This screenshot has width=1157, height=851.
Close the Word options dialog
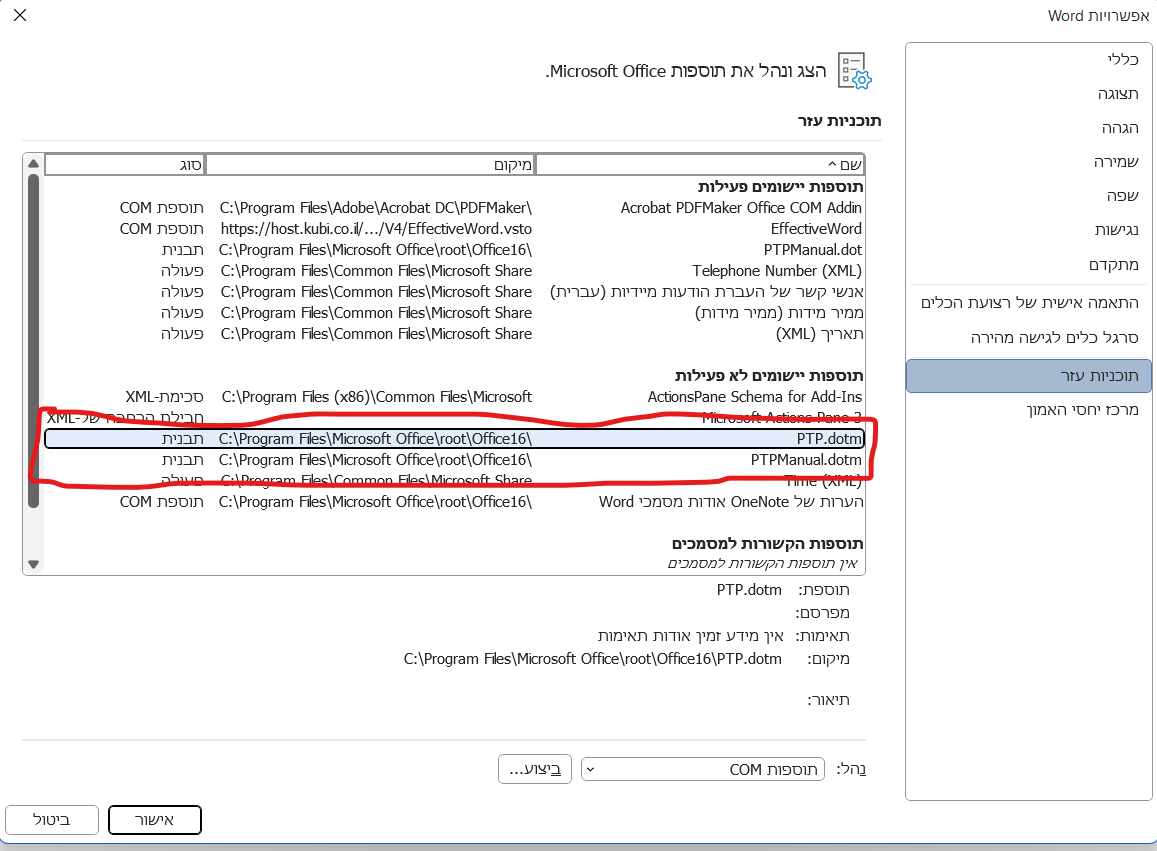[20, 15]
